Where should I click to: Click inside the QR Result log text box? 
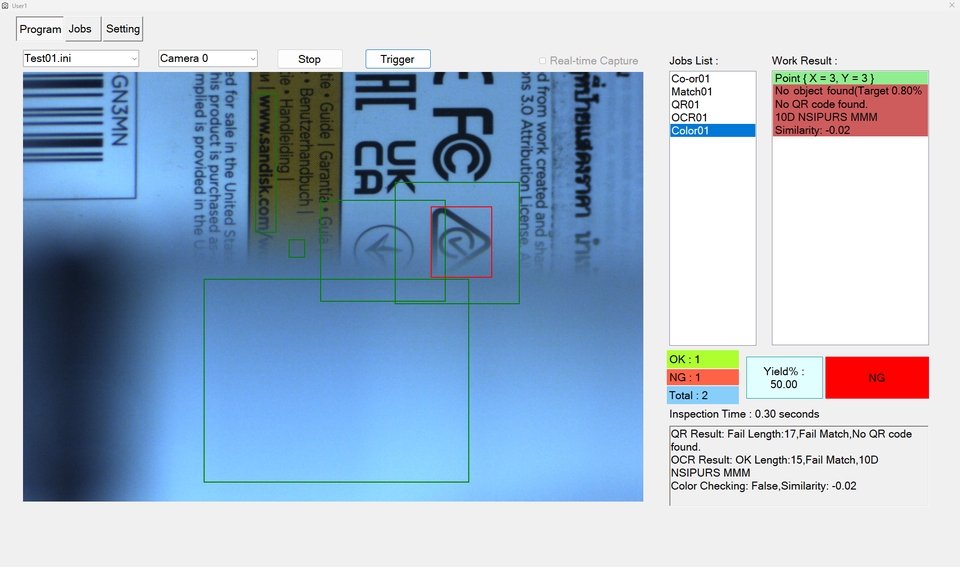tap(799, 465)
